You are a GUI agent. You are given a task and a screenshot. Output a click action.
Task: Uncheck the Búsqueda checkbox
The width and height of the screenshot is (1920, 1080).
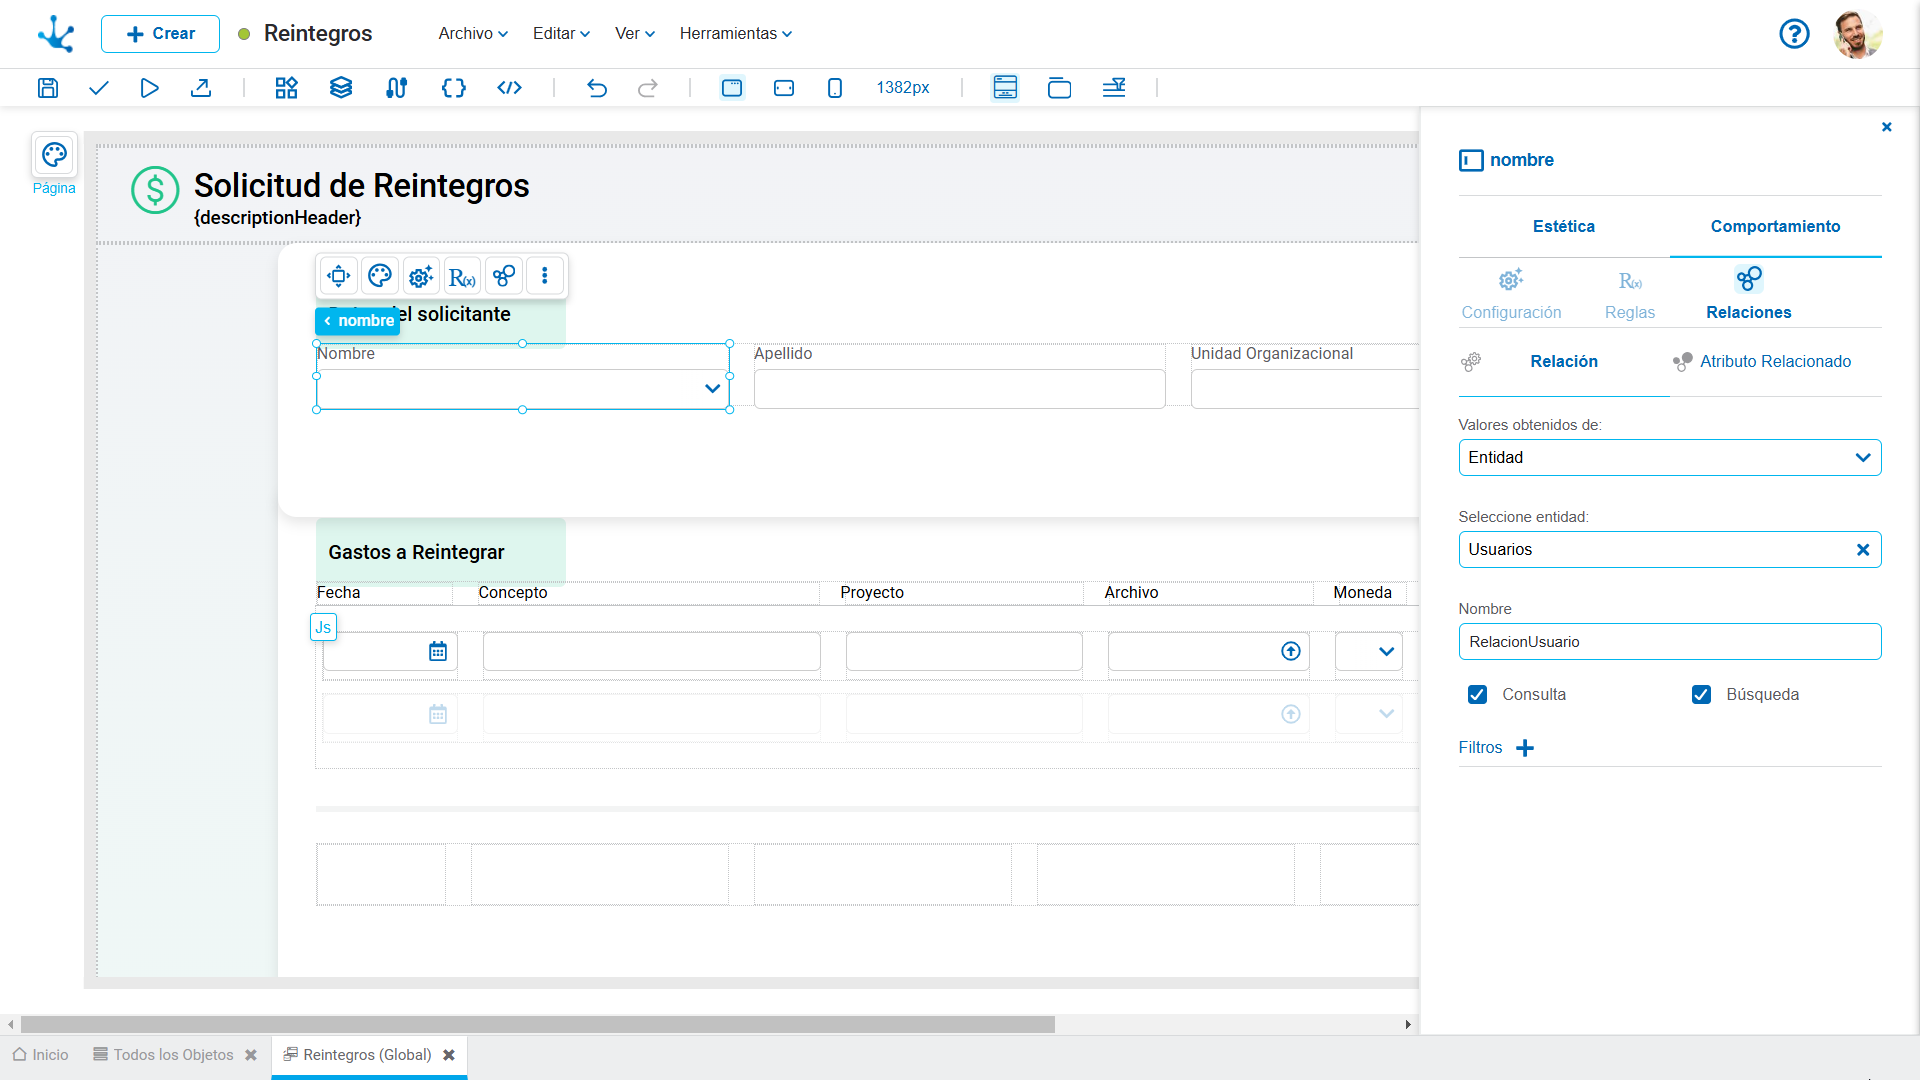[x=1701, y=694]
